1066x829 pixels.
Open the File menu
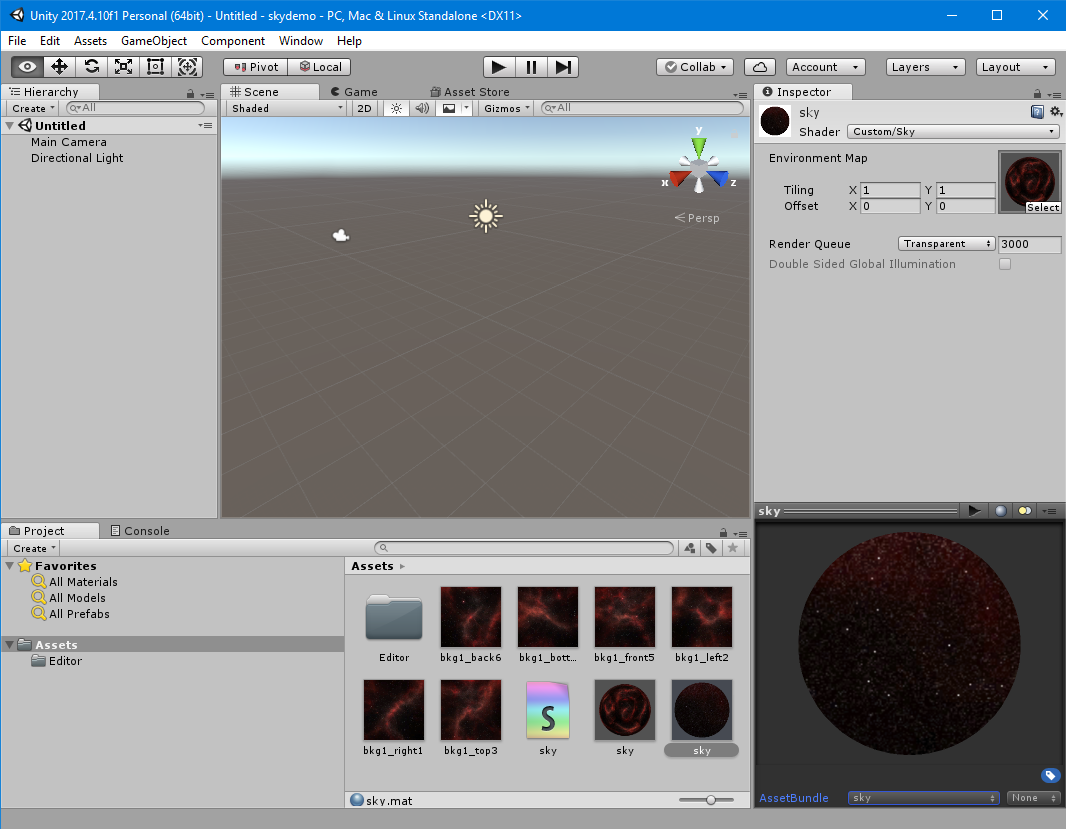(17, 41)
